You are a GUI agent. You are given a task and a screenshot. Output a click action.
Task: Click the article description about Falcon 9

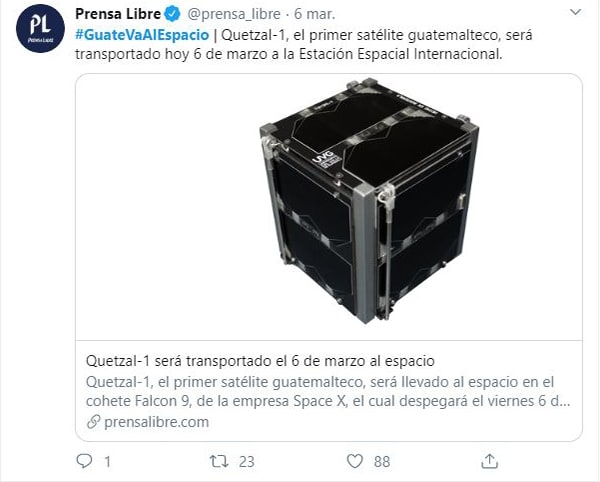(328, 391)
